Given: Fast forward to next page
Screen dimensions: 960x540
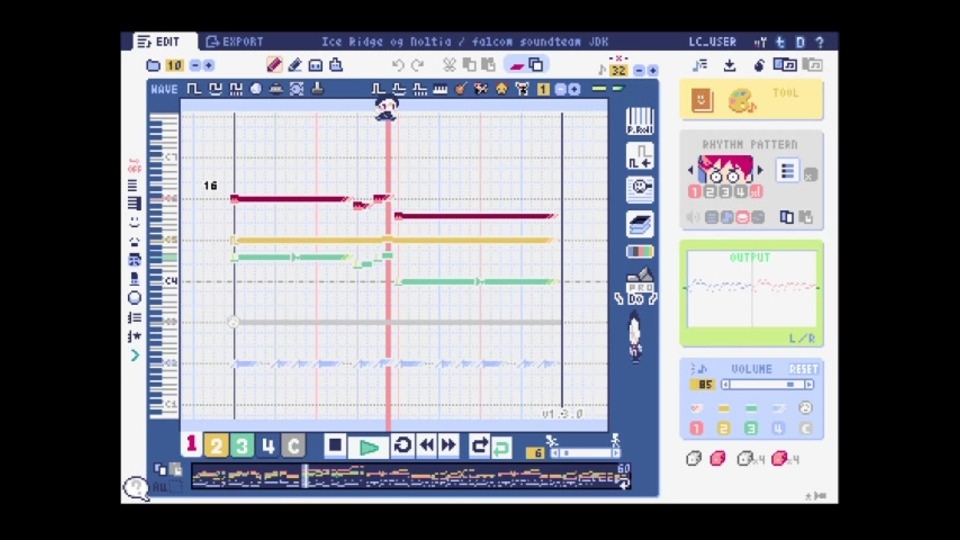Looking at the screenshot, I should pyautogui.click(x=449, y=445).
